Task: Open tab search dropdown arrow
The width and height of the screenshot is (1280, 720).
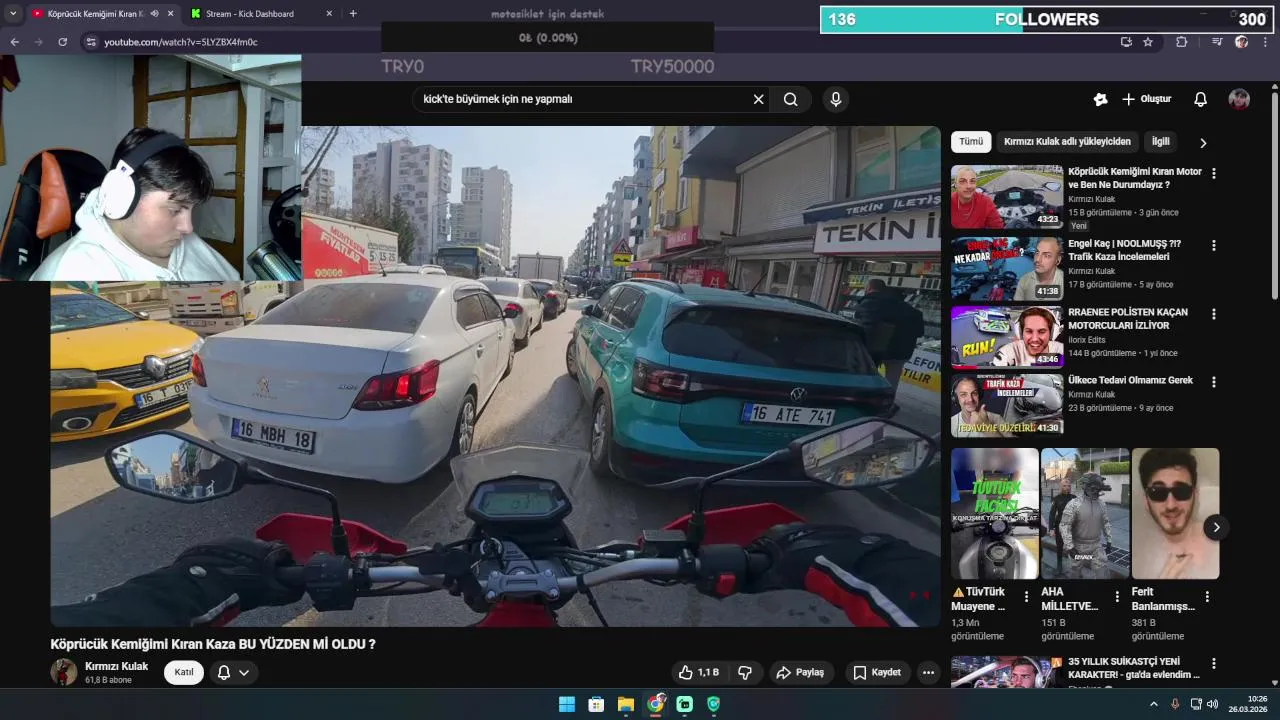Action: [13, 14]
